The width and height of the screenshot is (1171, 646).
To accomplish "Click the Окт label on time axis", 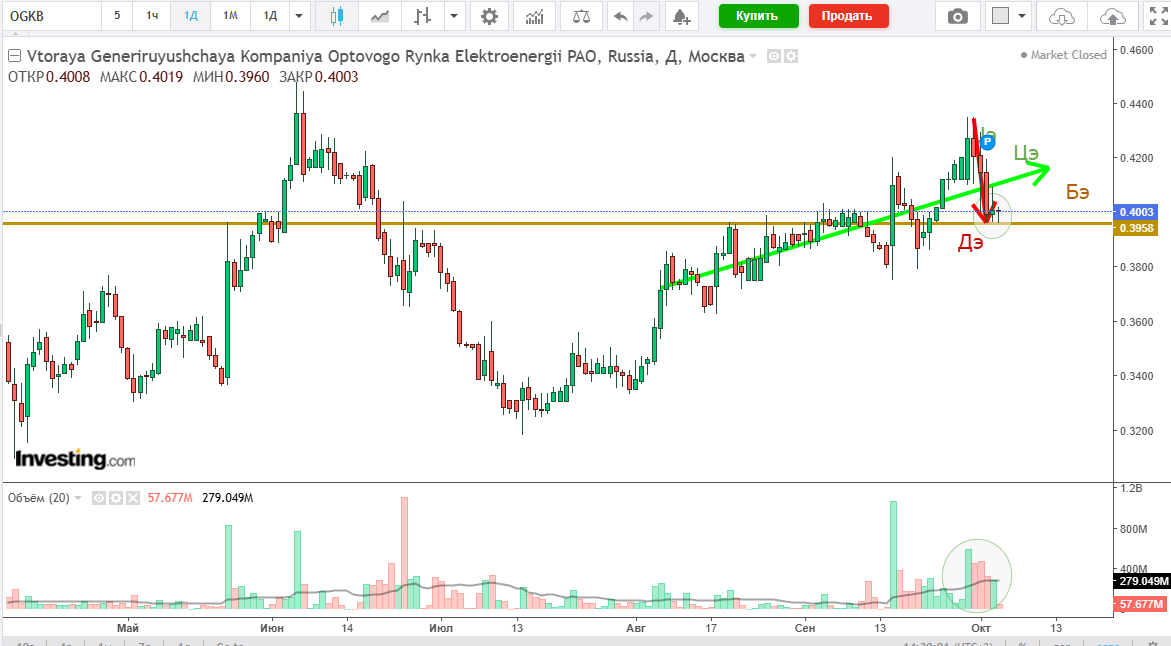I will tap(981, 628).
